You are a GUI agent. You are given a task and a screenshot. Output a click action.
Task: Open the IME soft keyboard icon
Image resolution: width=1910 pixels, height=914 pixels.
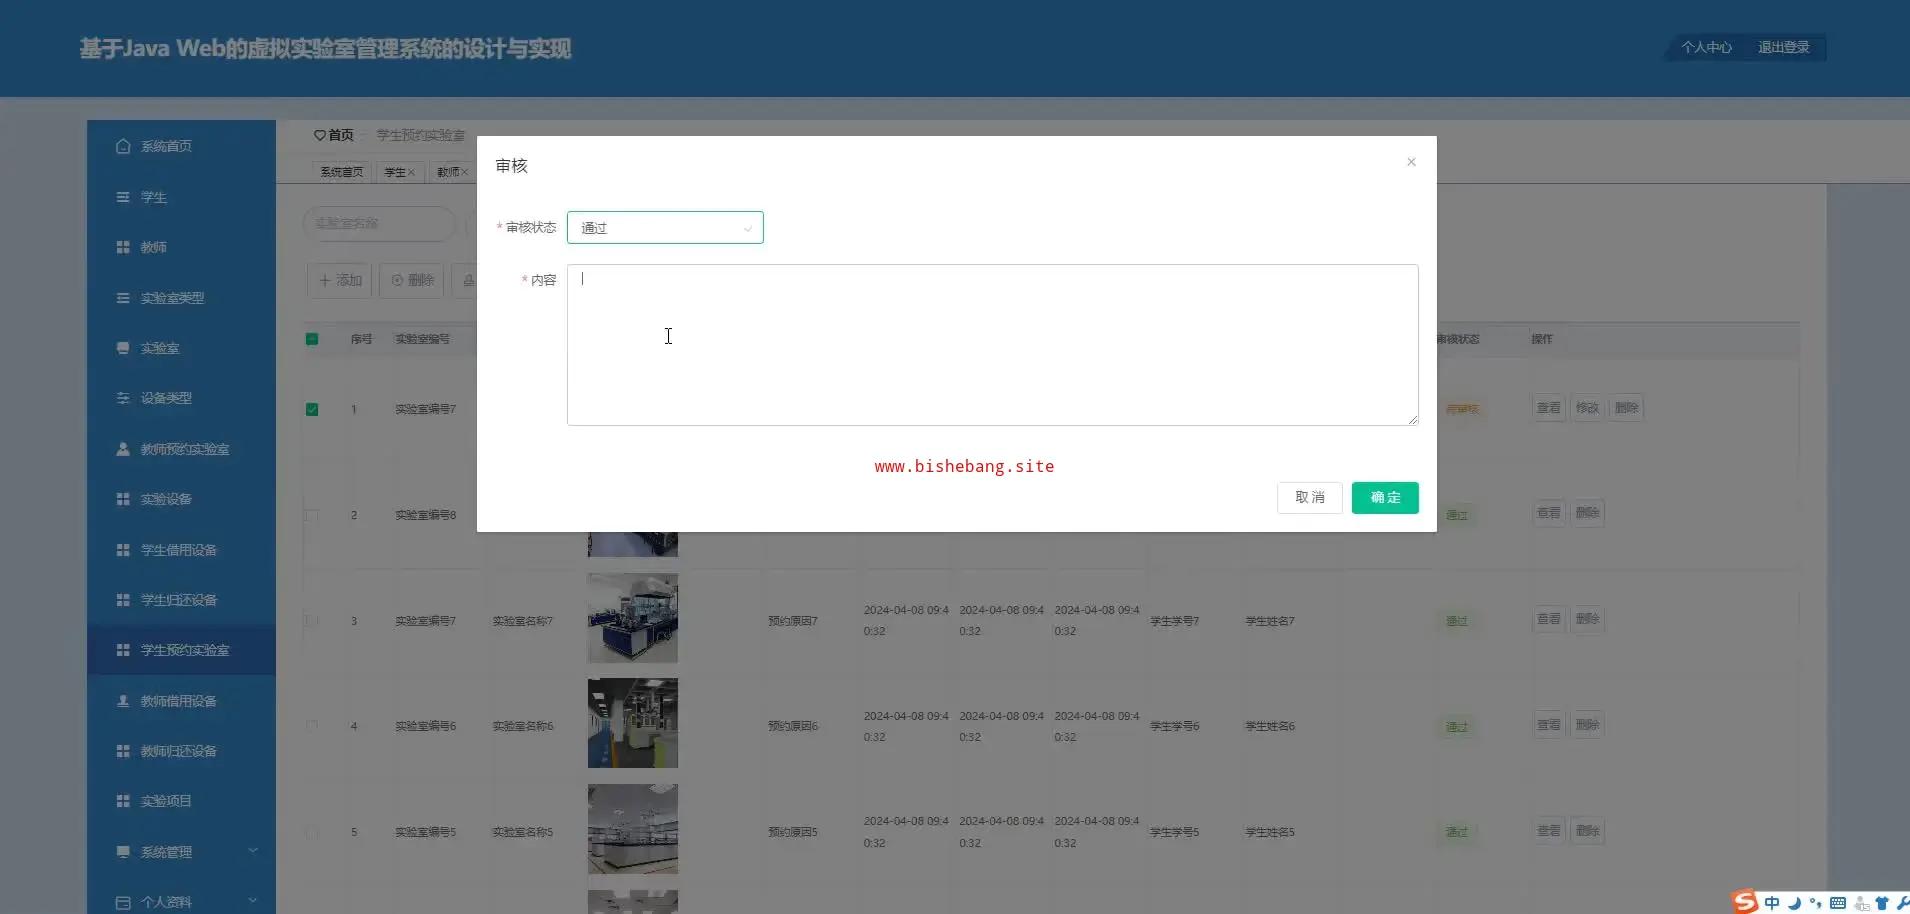pos(1838,903)
